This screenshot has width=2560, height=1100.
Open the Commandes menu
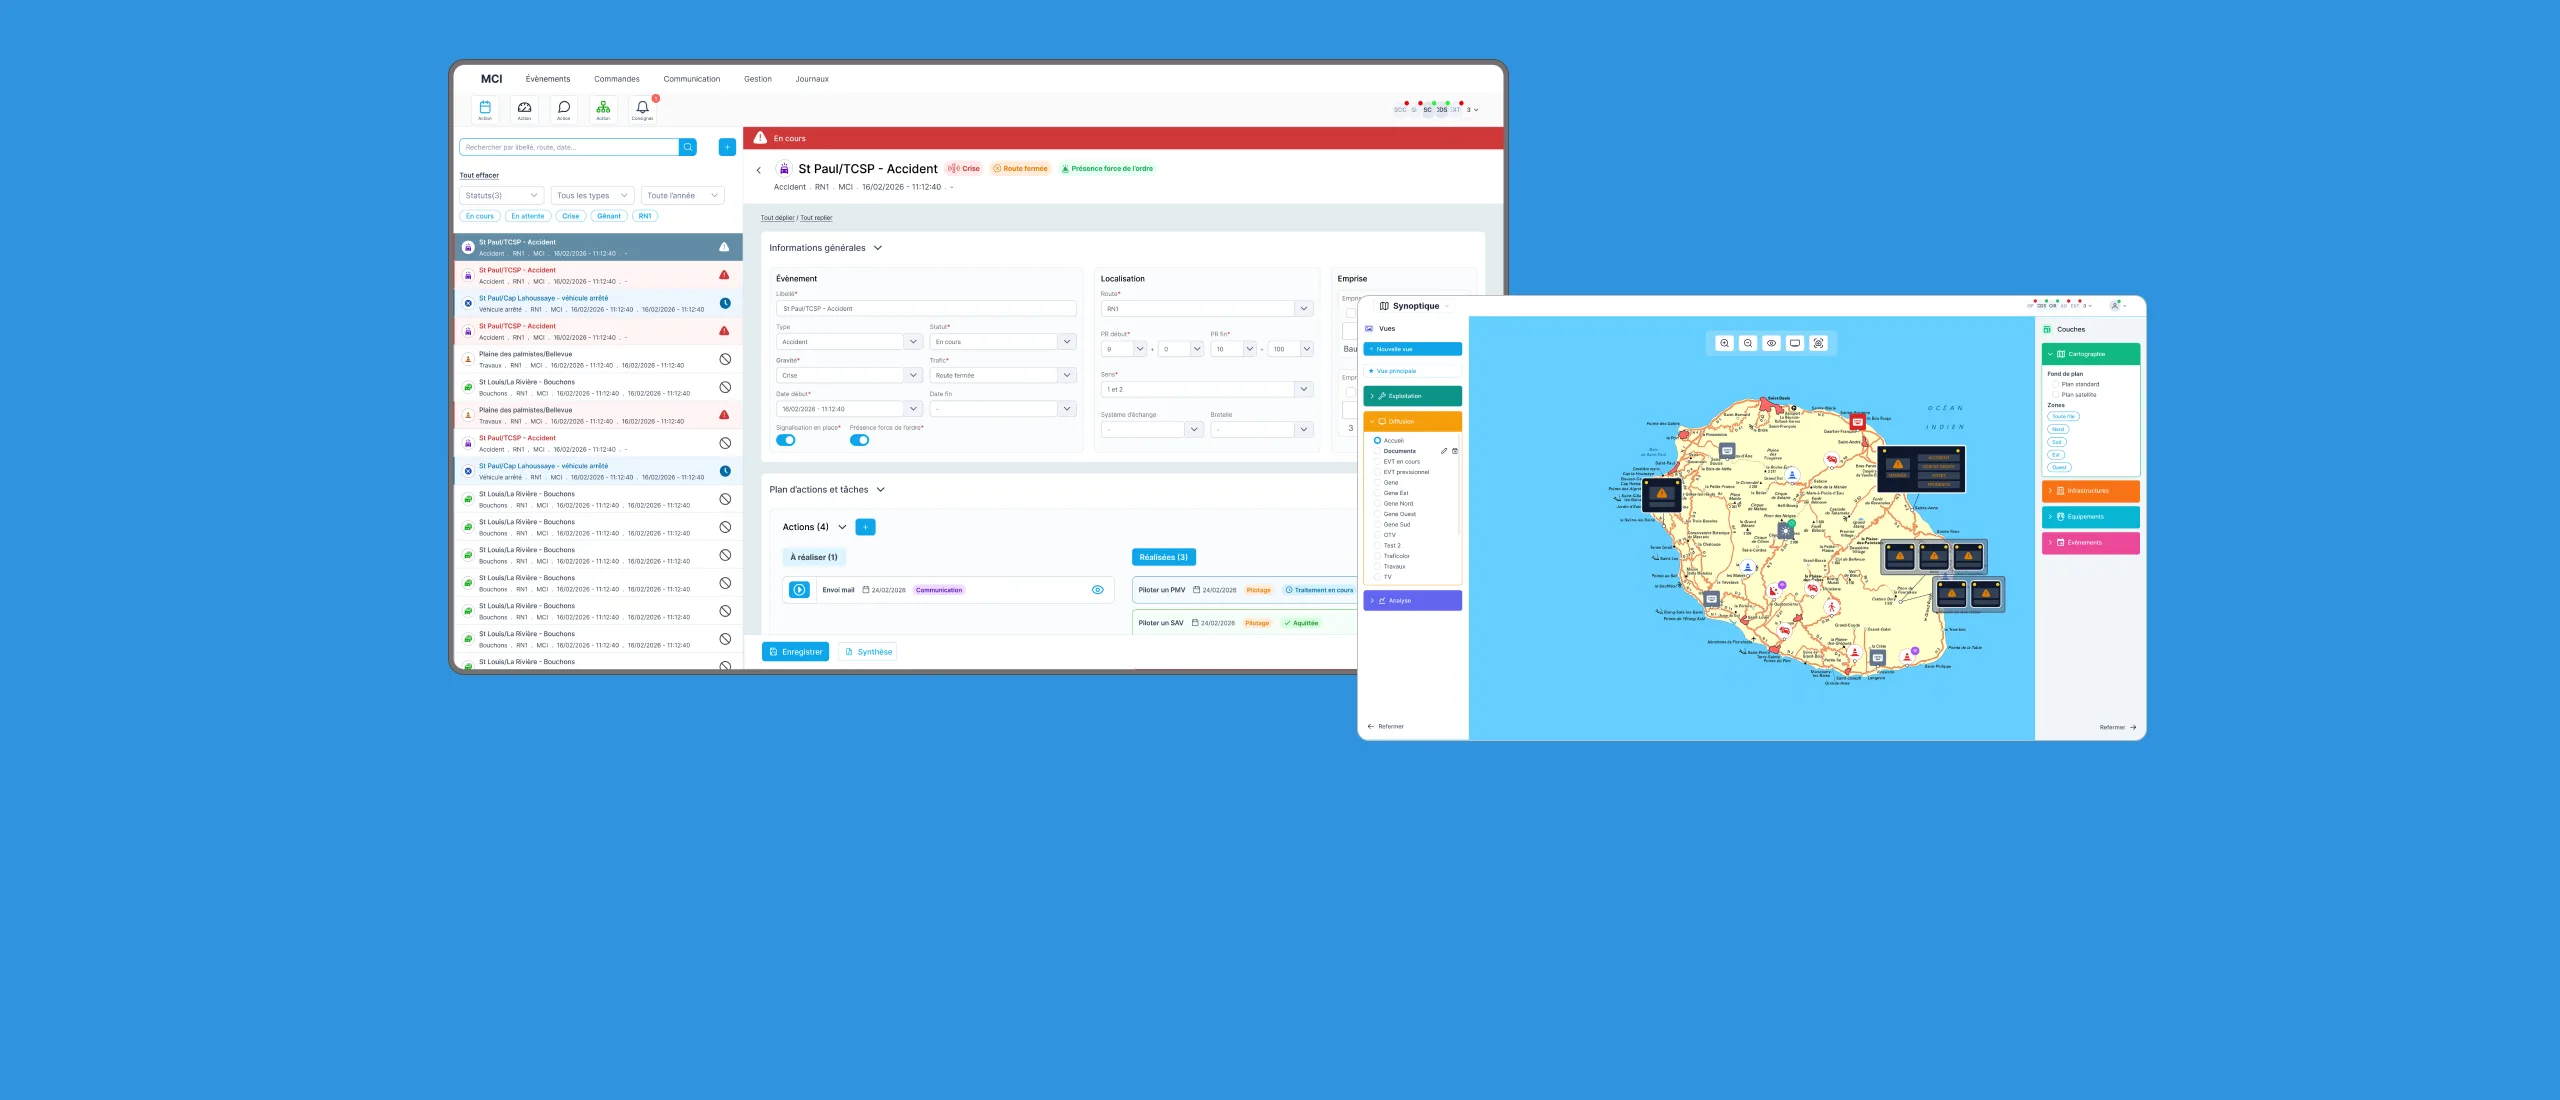[617, 79]
